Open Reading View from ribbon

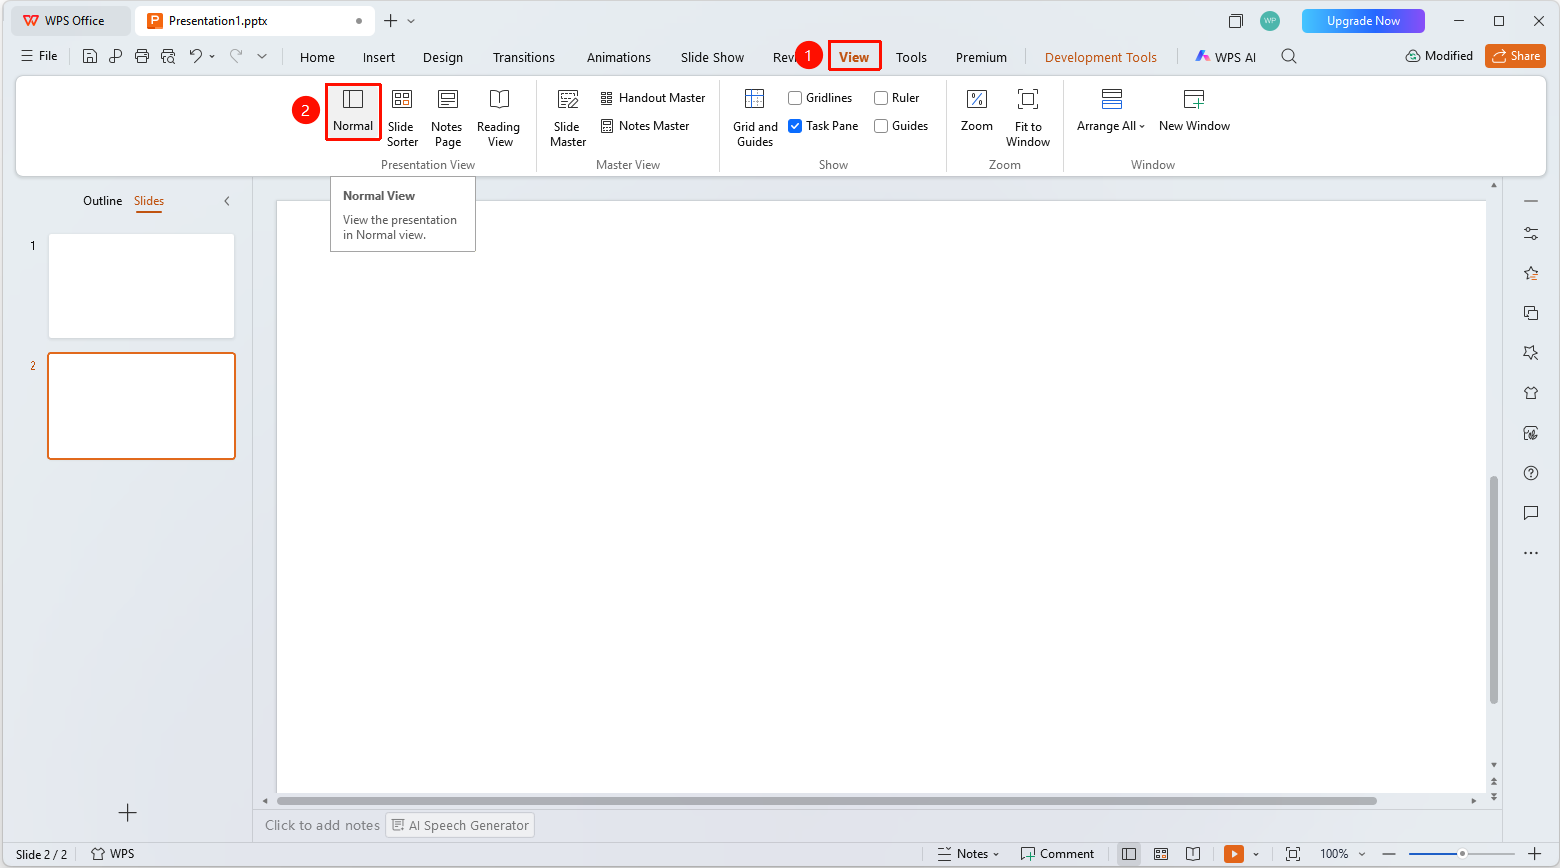coord(498,117)
